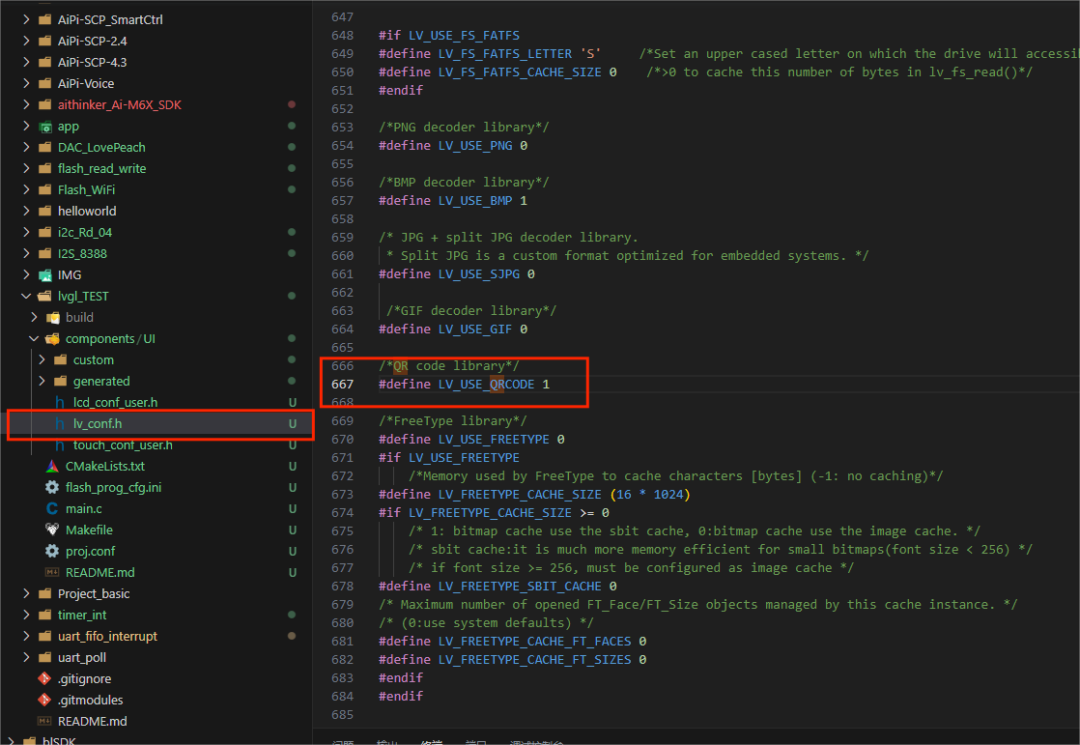The image size is (1080, 745).
Task: Click the gear icon next to flash_prog_cfg.ini
Action: click(x=52, y=487)
